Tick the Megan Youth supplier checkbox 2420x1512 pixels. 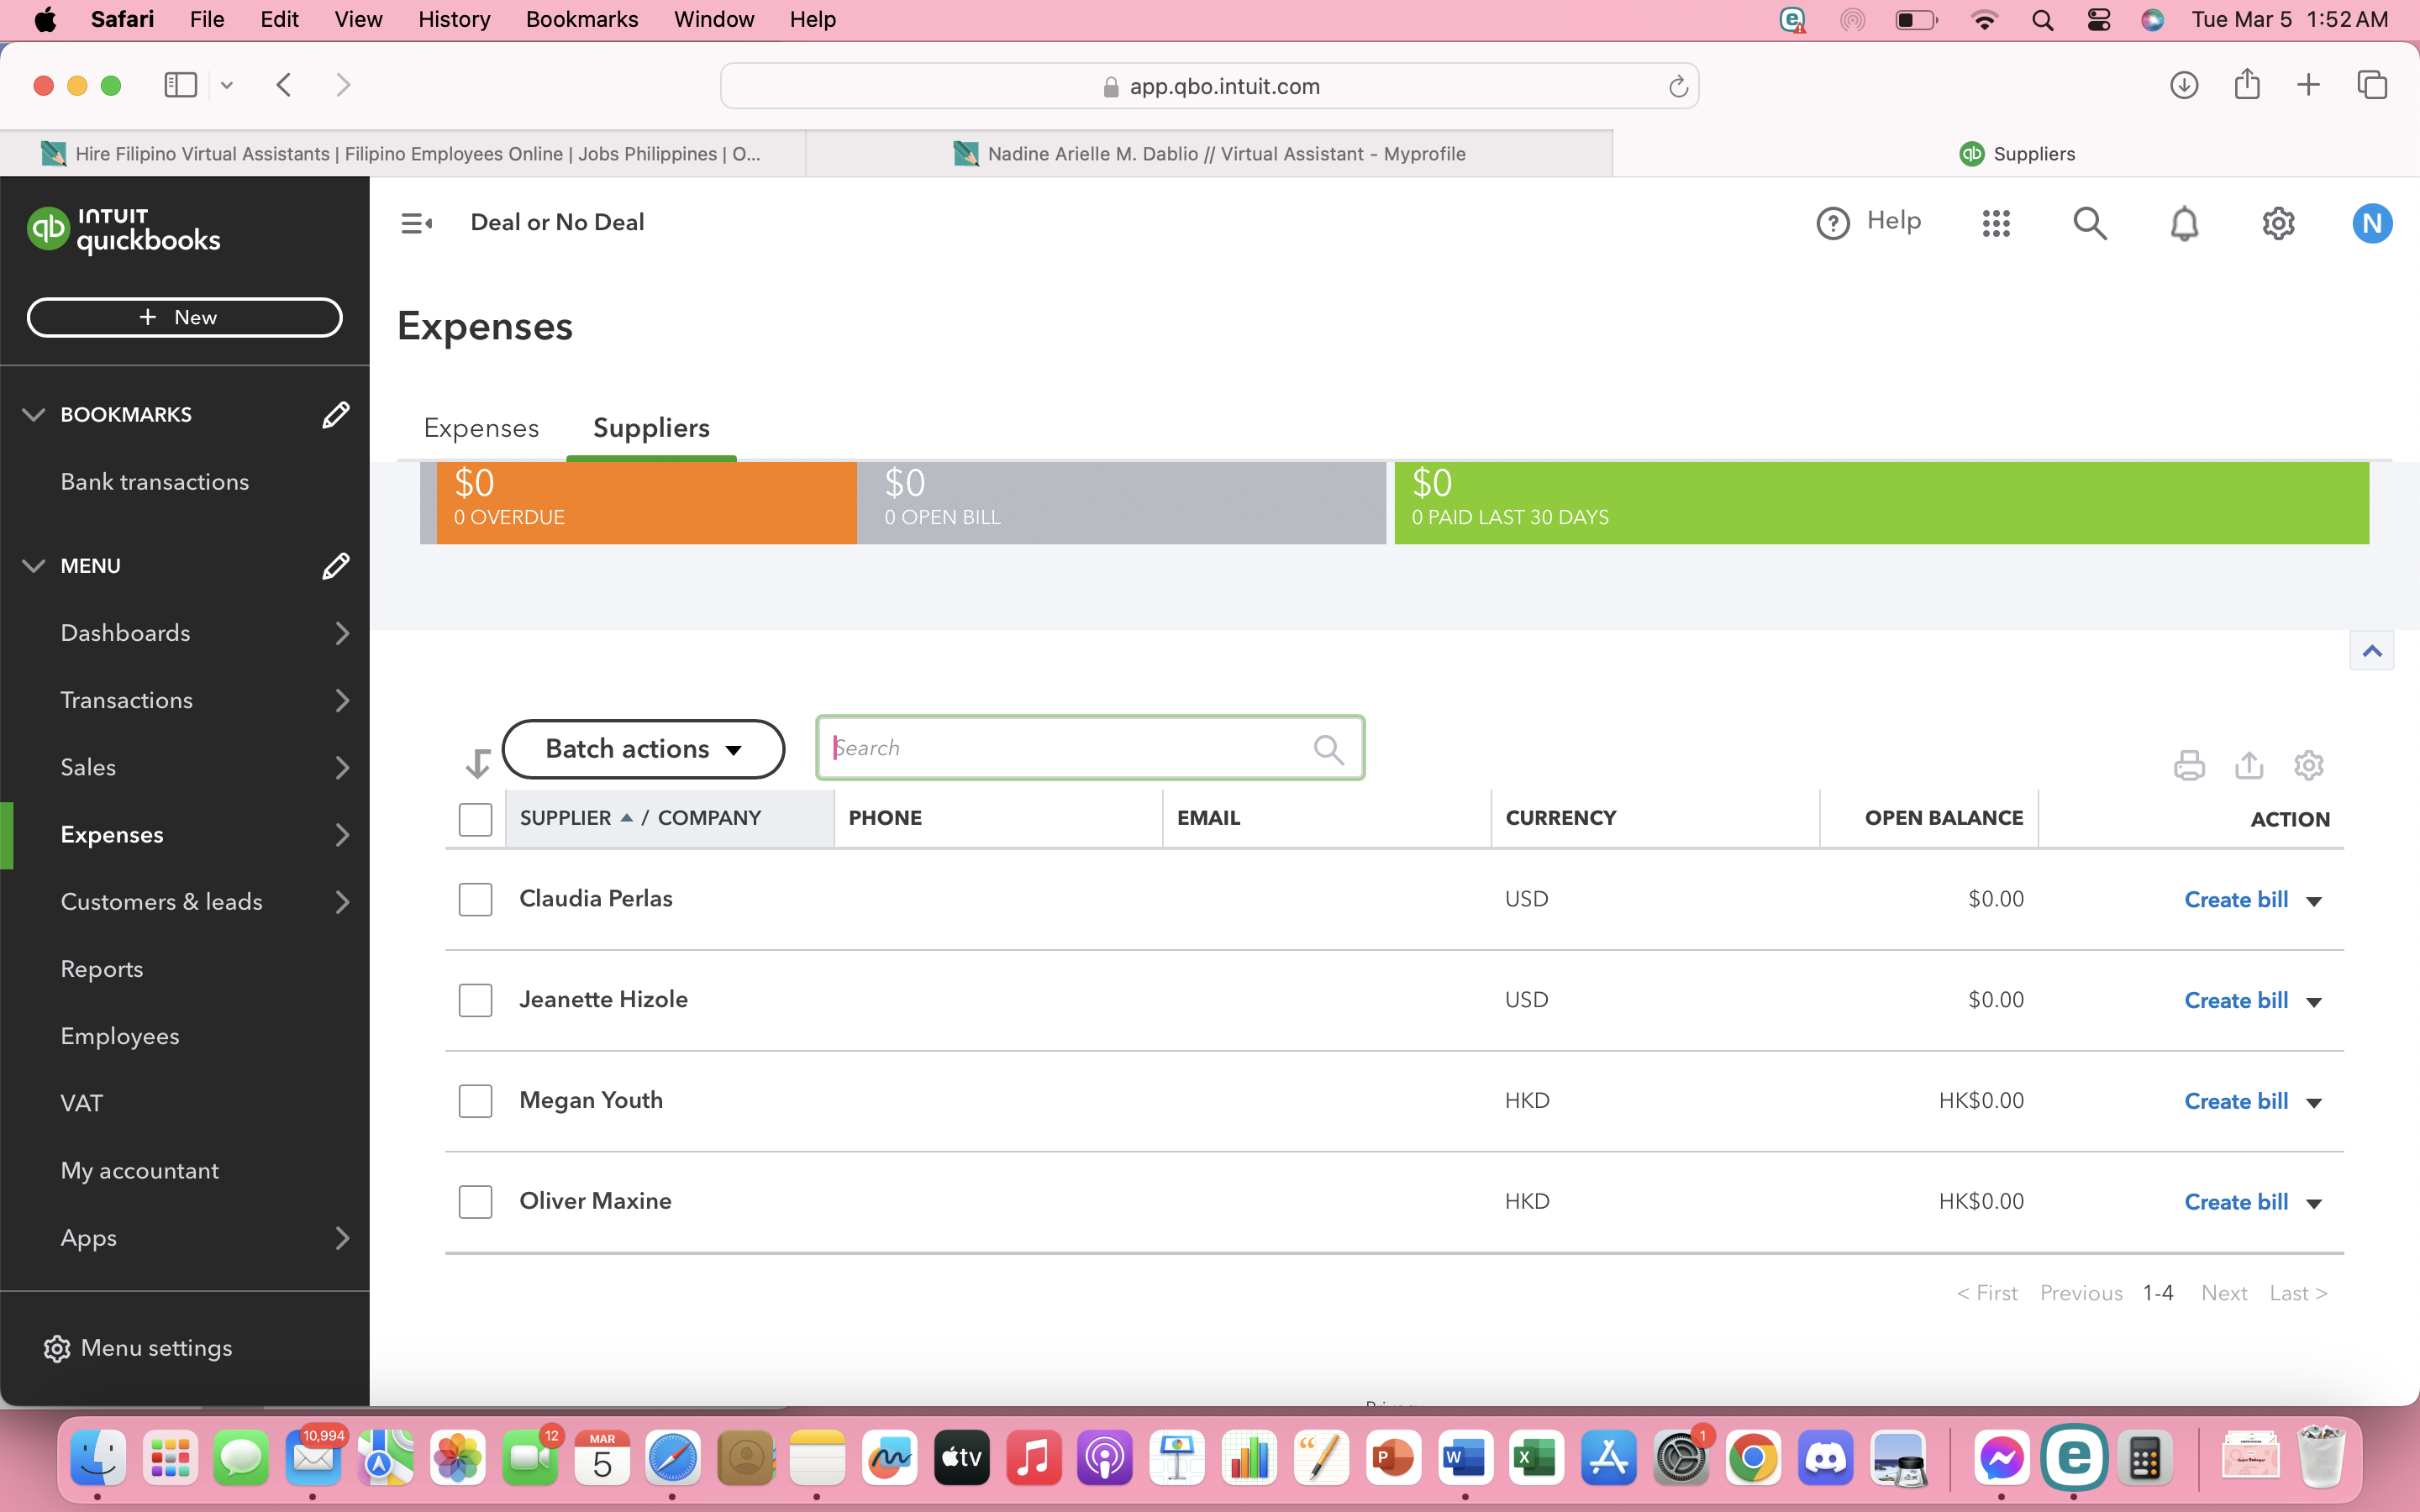pos(475,1101)
